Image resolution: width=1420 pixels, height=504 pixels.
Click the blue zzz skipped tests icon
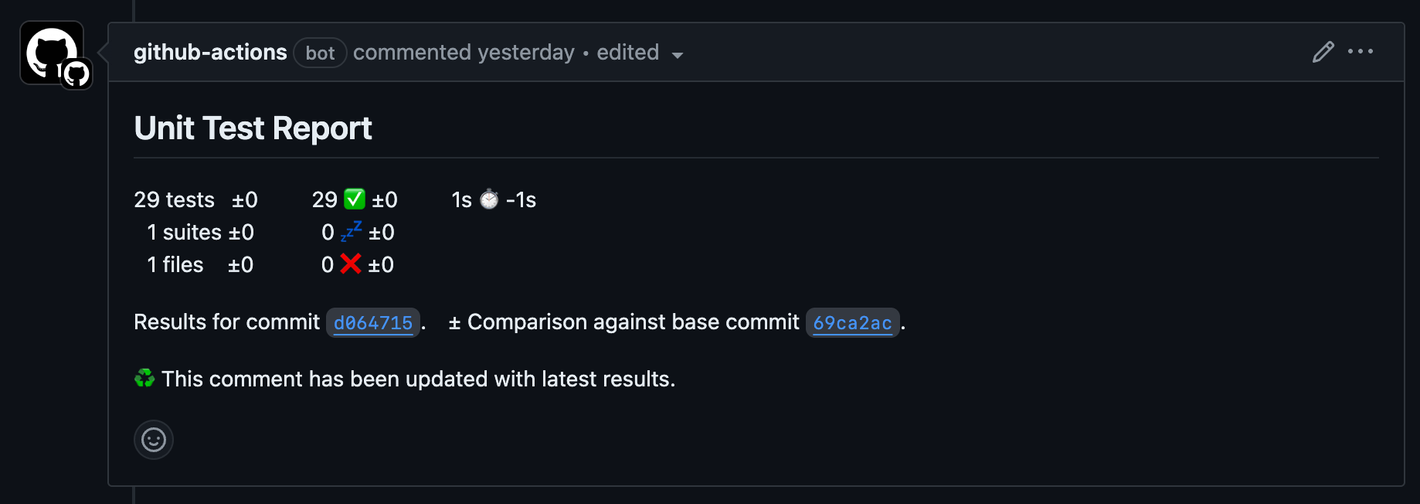(351, 232)
